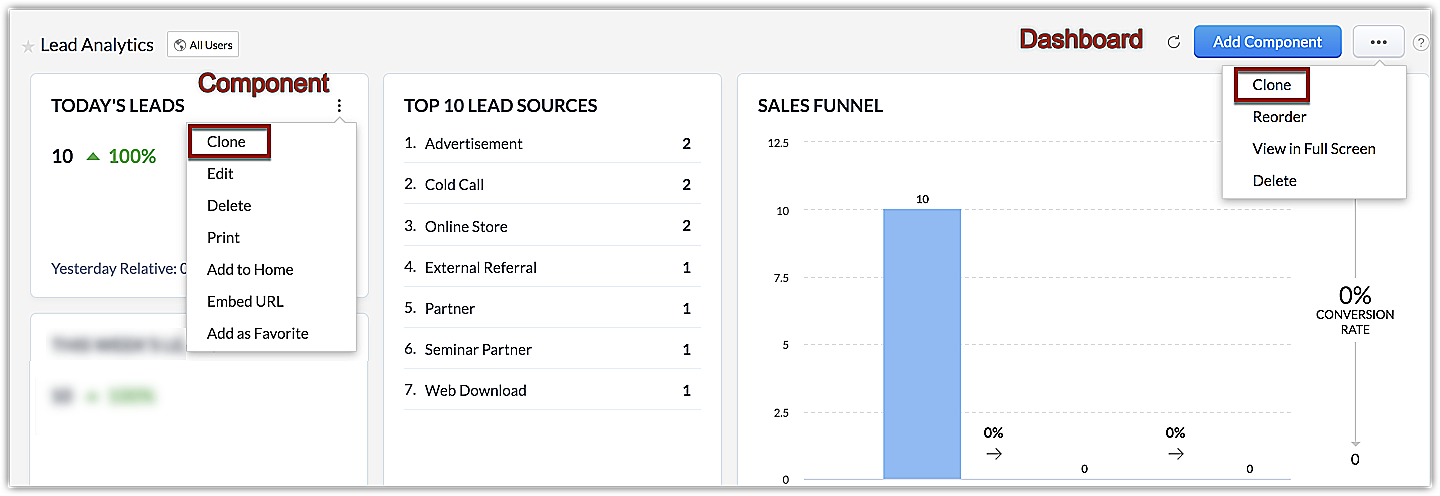The image size is (1440, 496).
Task: Click the blue Sales Funnel bar
Action: click(922, 344)
